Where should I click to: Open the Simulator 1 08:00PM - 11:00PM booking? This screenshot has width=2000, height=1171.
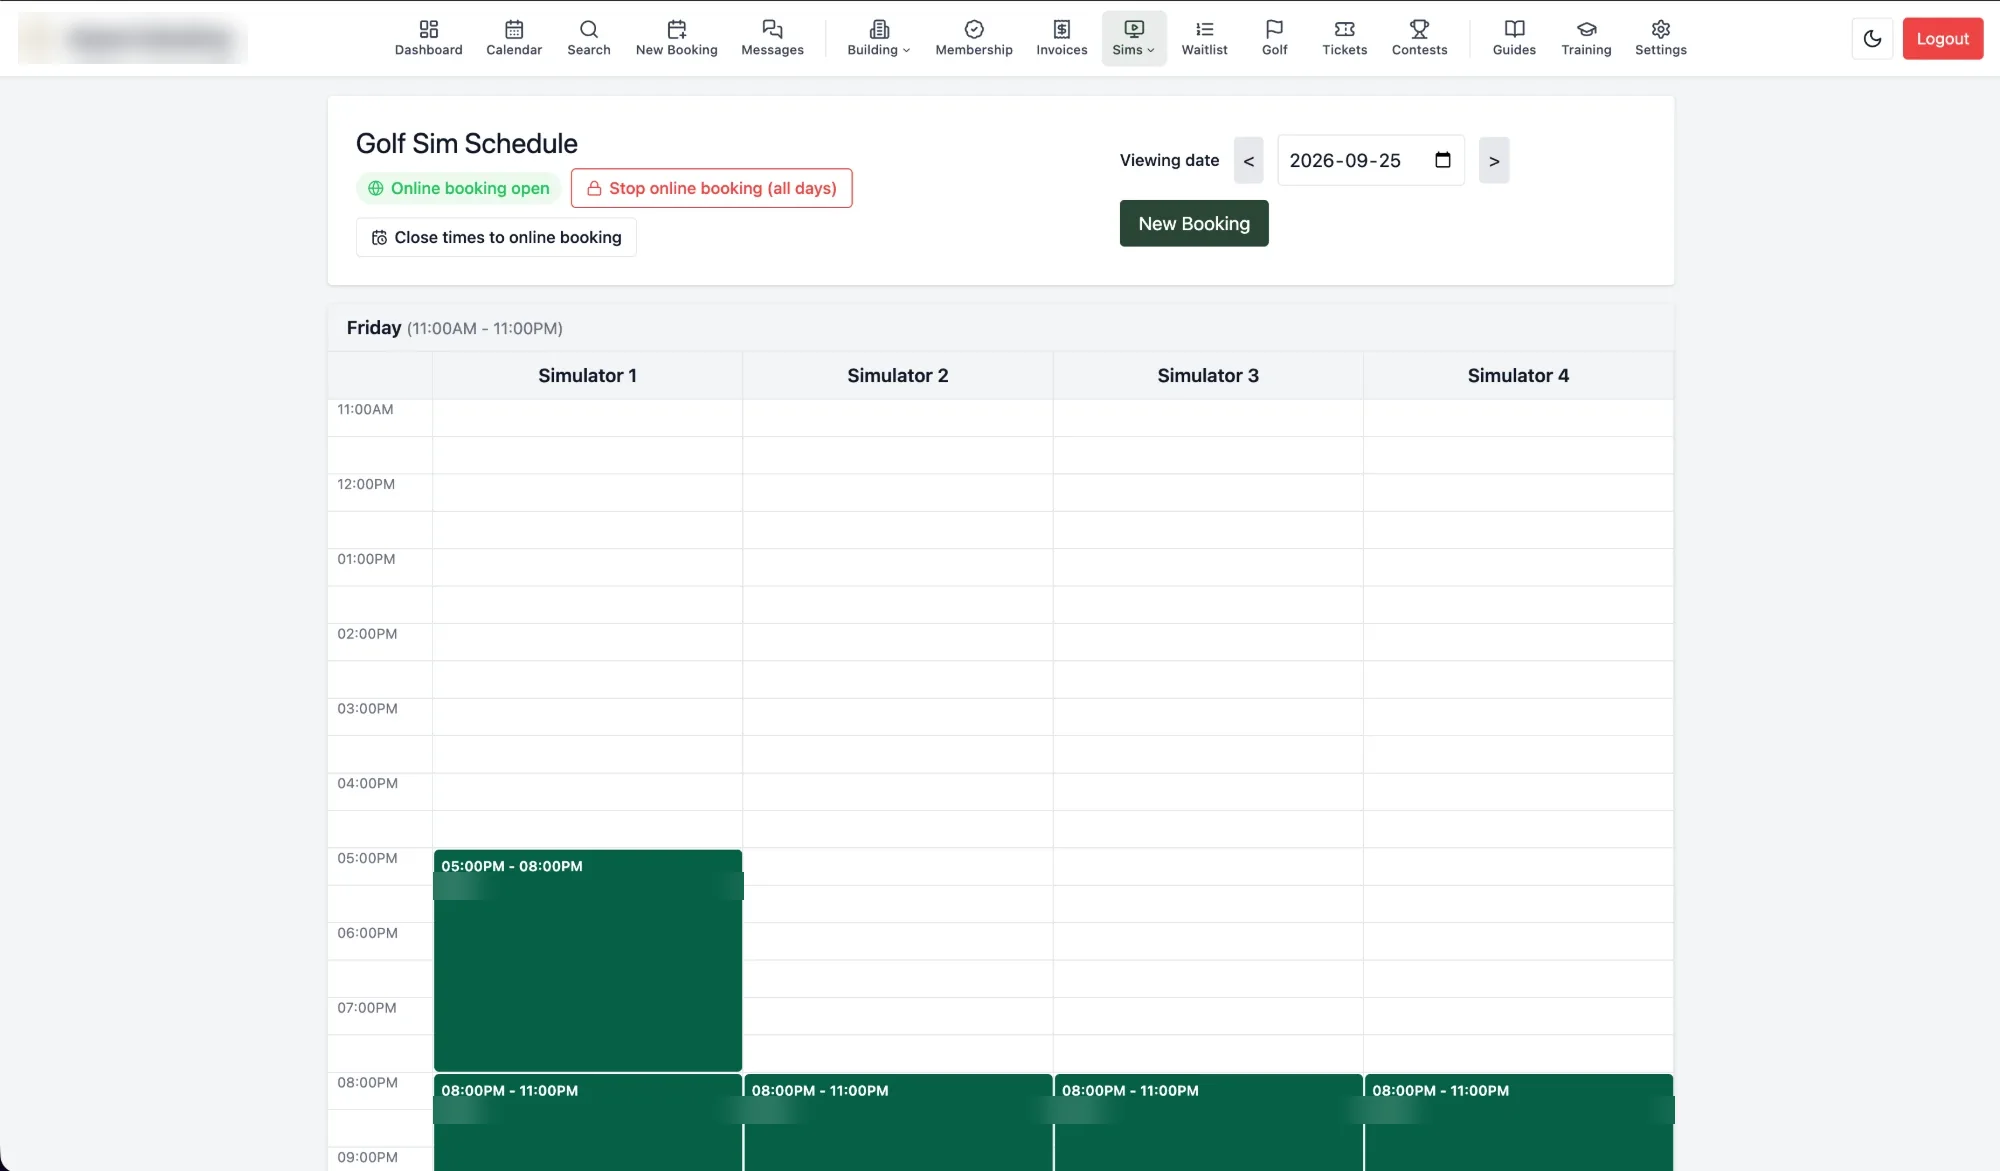(588, 1122)
